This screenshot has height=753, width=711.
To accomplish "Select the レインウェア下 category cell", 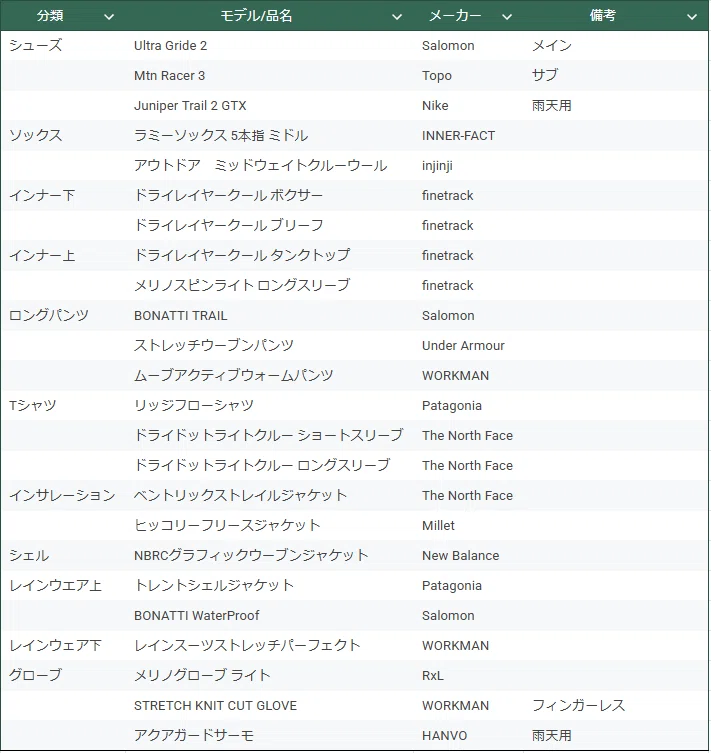I will click(56, 645).
